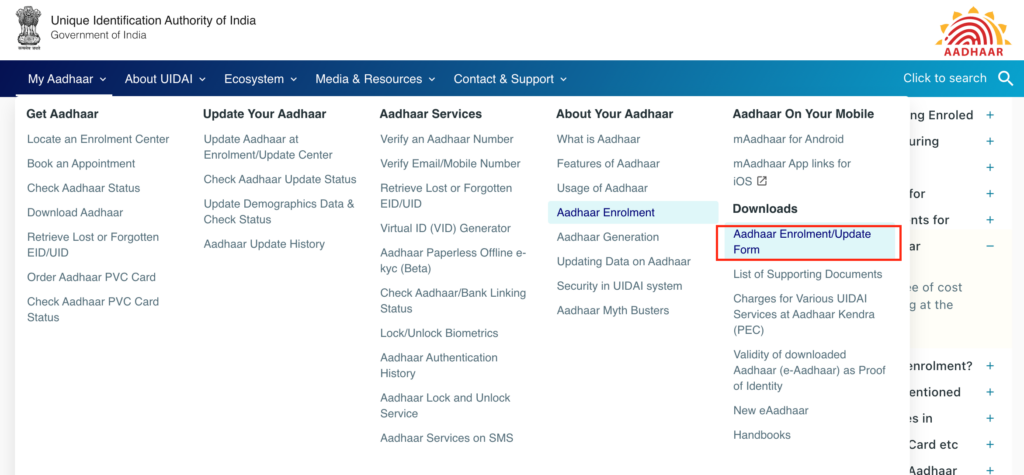Open Handbooks link
The width and height of the screenshot is (1024, 475).
tap(761, 435)
